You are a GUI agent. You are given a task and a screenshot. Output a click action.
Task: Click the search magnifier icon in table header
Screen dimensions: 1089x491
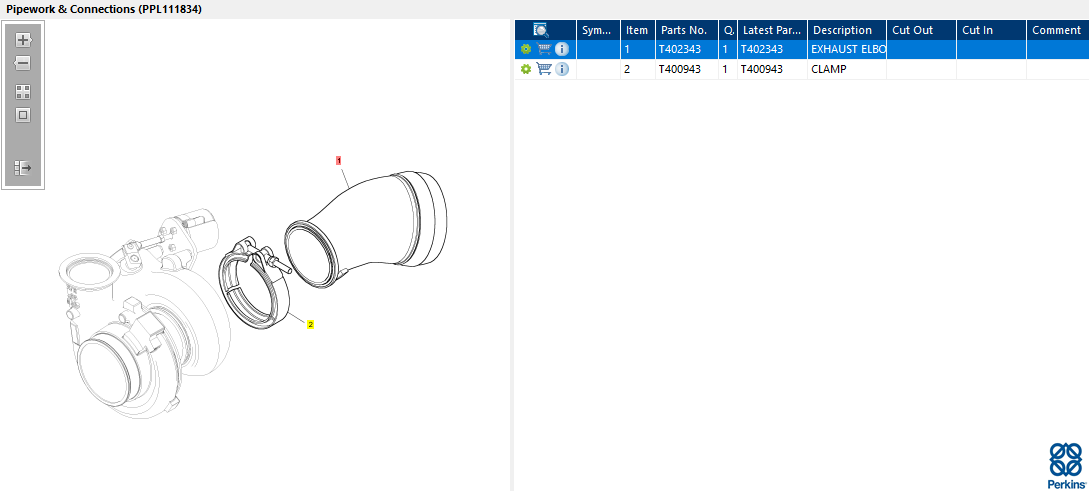pyautogui.click(x=540, y=30)
